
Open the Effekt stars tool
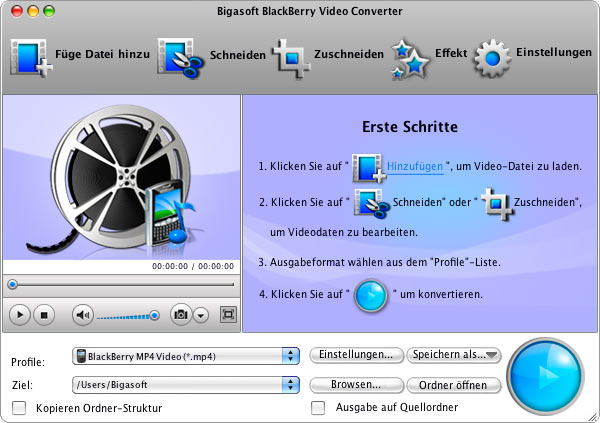pyautogui.click(x=410, y=59)
